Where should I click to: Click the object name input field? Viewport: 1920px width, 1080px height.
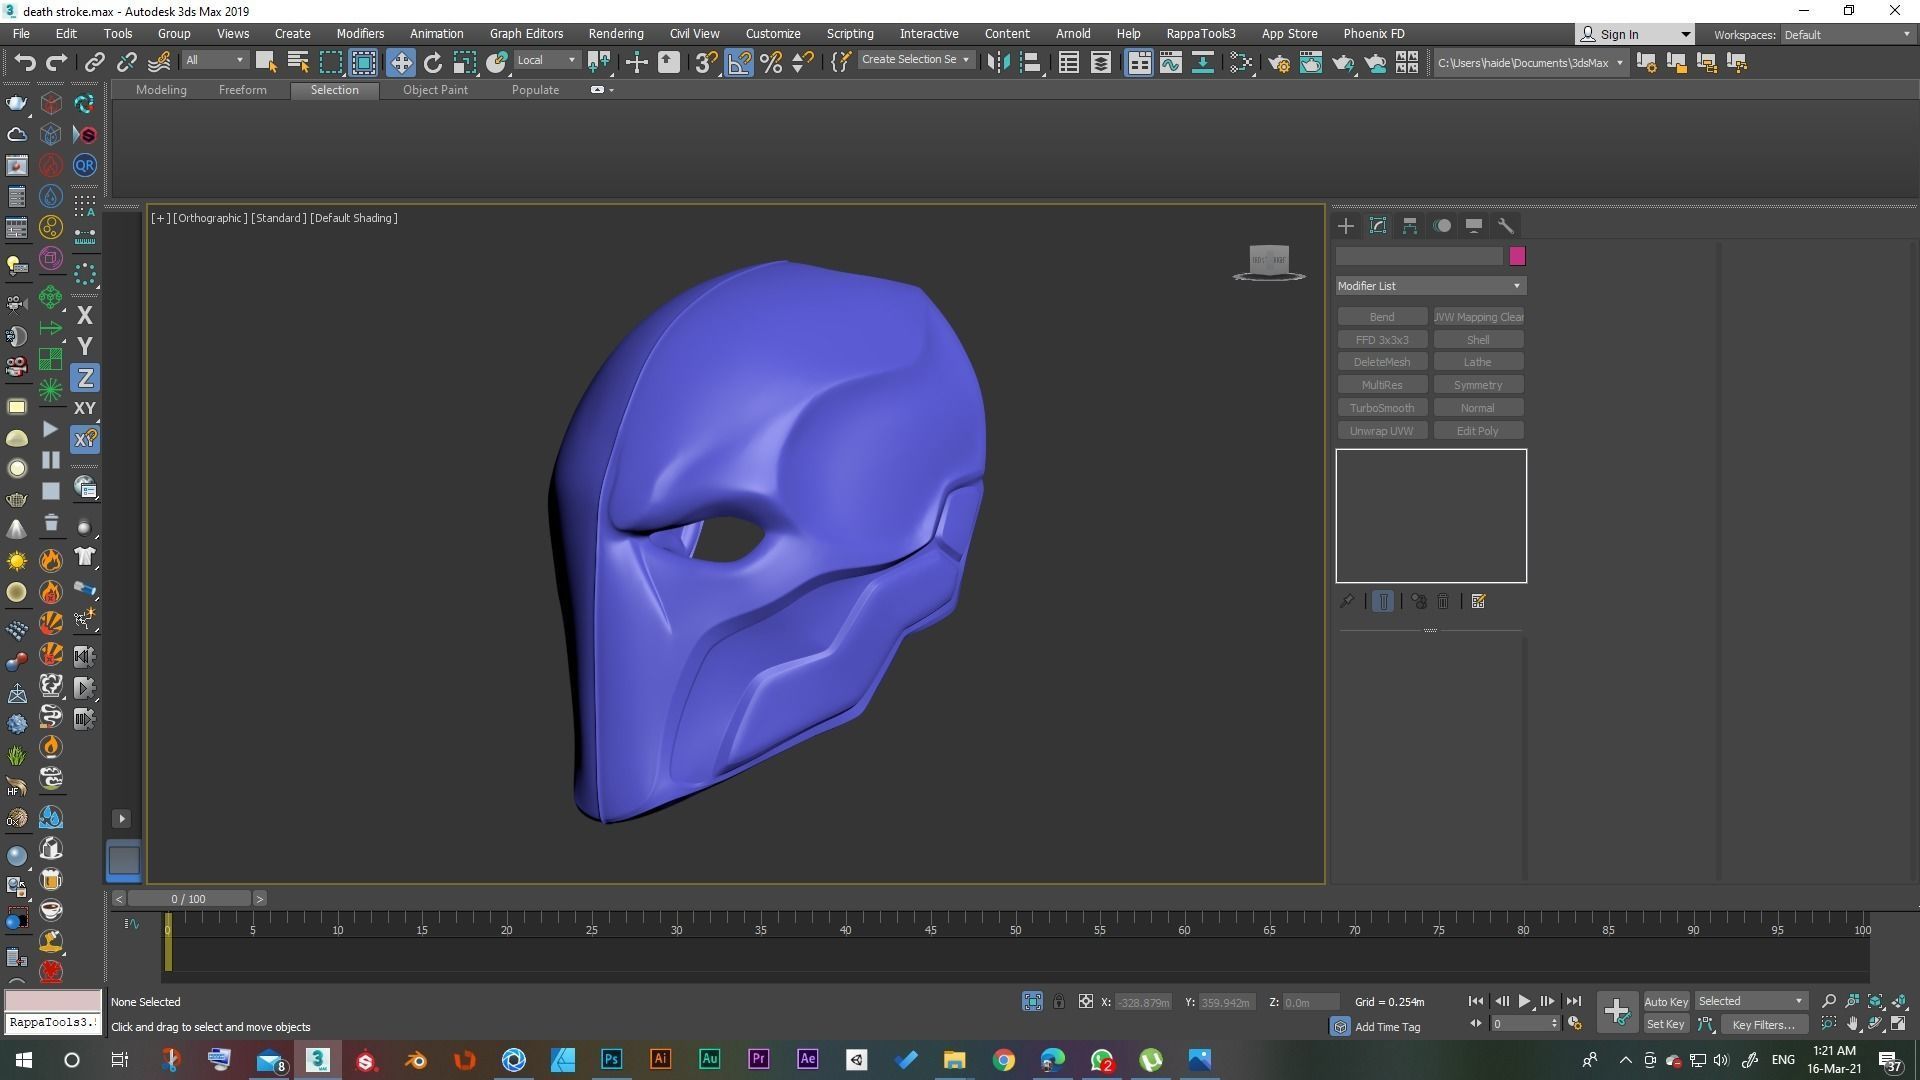click(1419, 256)
